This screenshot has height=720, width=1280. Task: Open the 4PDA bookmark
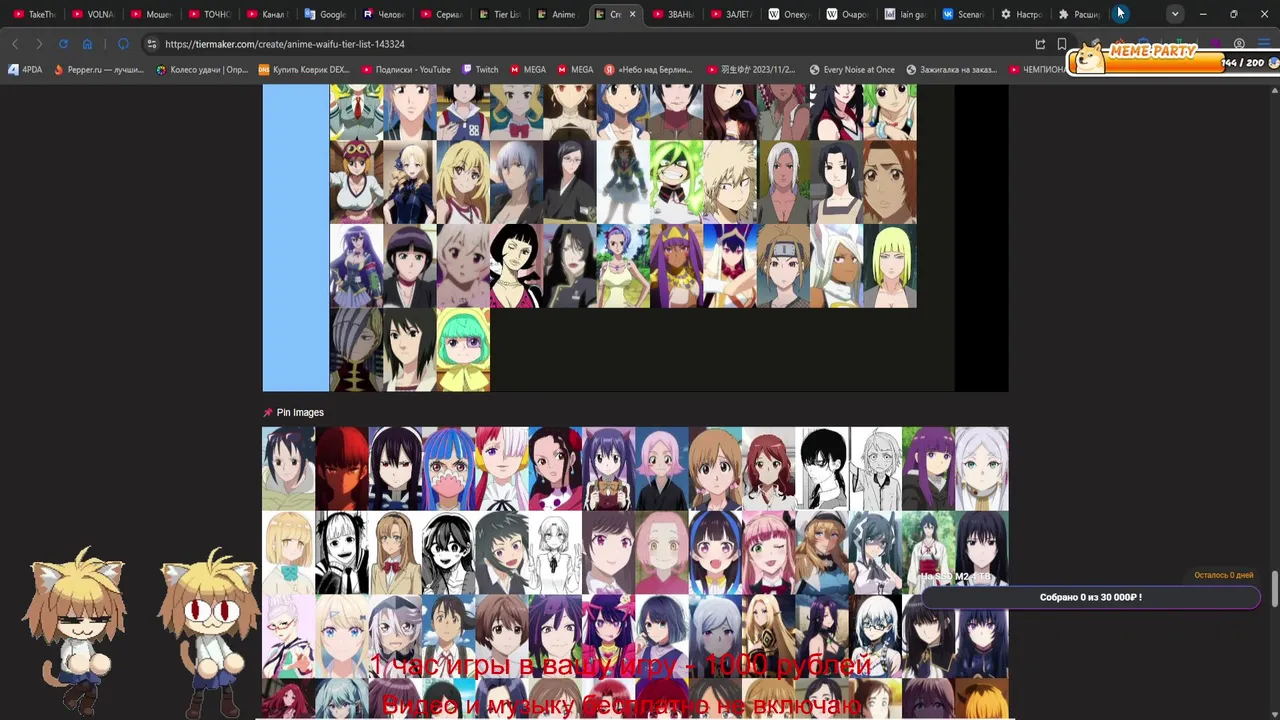(25, 70)
